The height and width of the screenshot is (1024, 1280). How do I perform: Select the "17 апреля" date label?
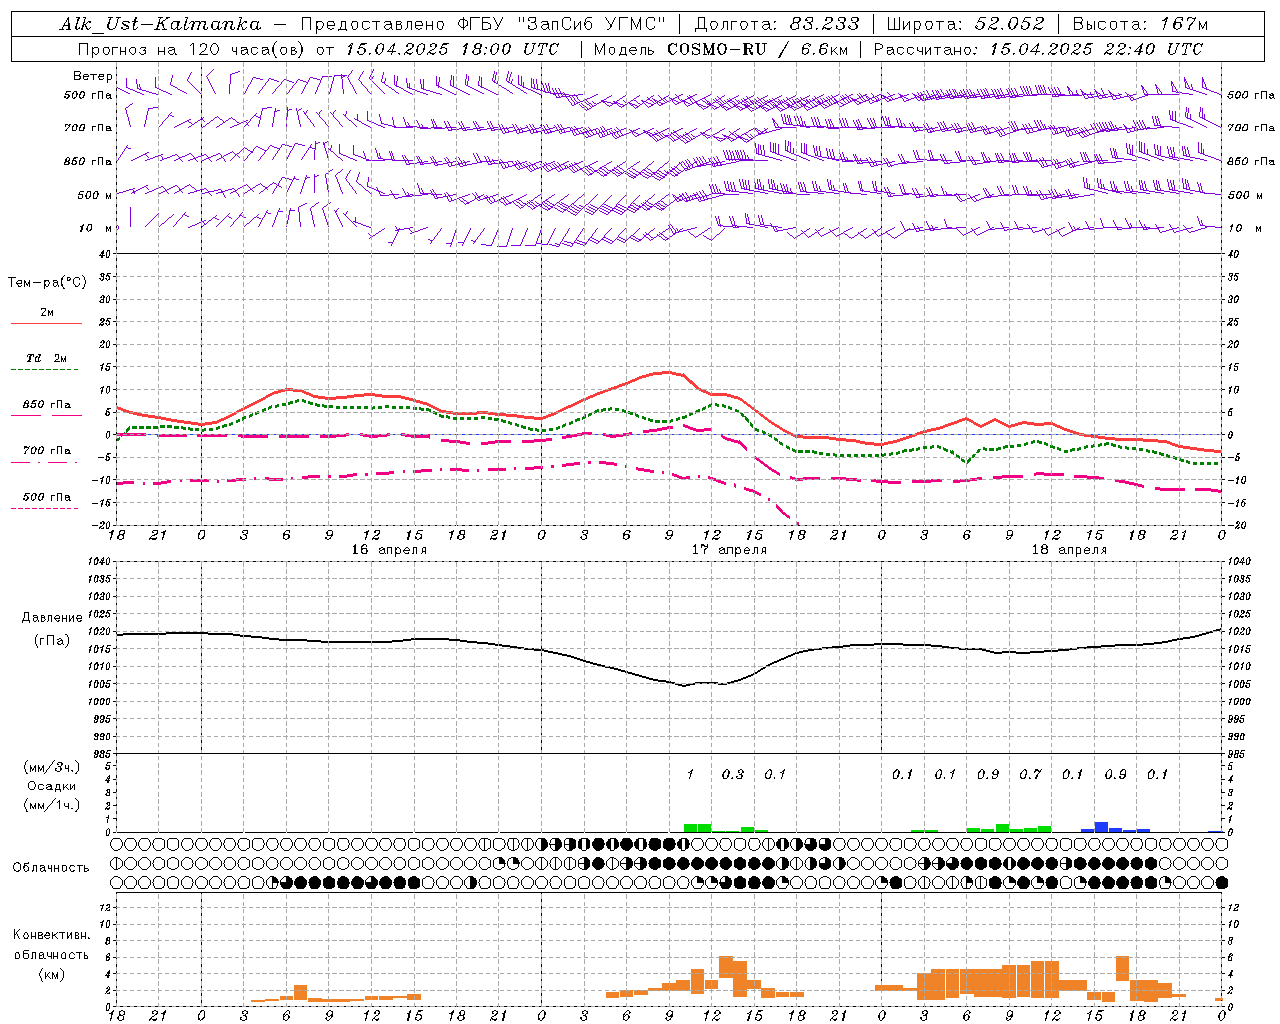730,550
